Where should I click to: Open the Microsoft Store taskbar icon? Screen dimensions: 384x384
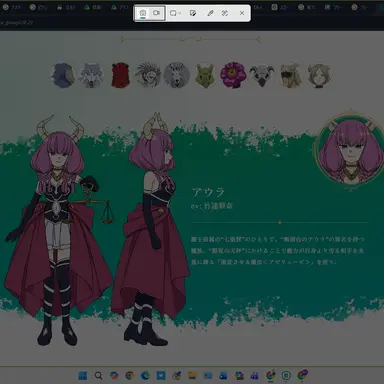pyautogui.click(x=239, y=376)
